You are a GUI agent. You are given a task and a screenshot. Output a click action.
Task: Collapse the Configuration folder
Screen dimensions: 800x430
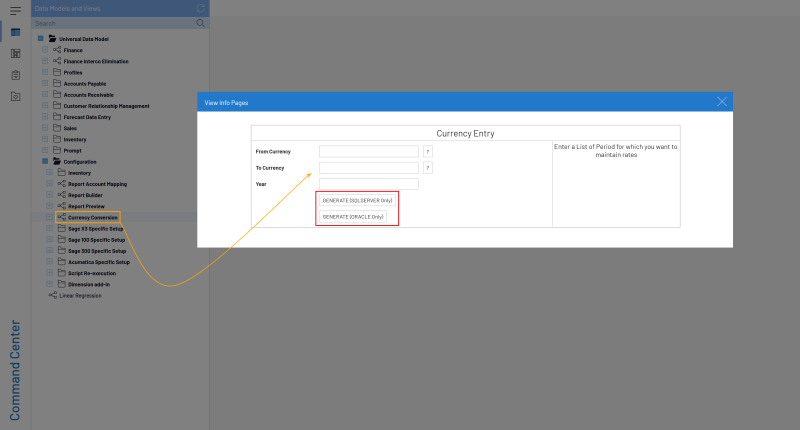[44, 161]
